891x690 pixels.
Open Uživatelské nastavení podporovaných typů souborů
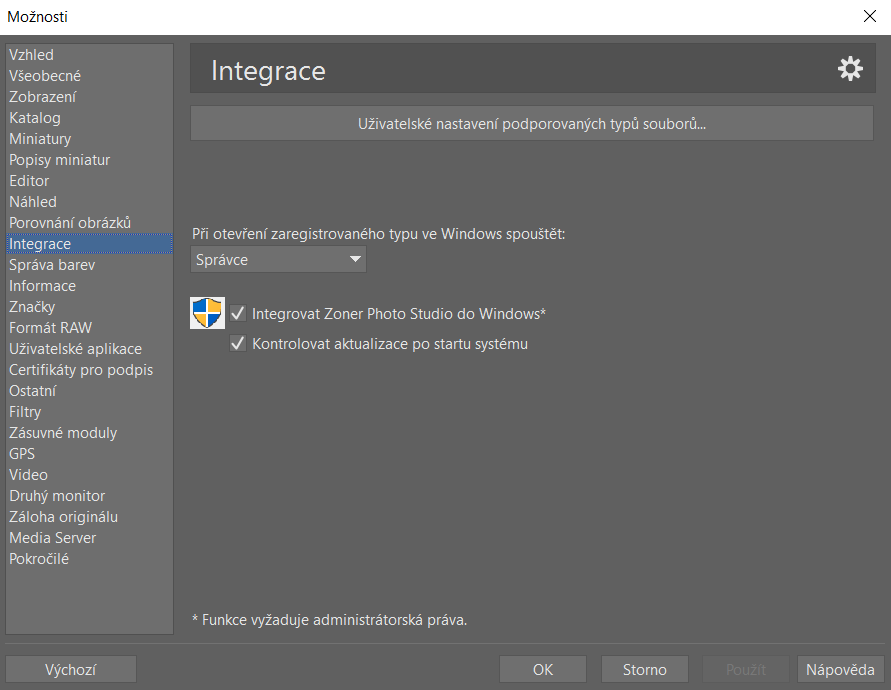point(532,123)
